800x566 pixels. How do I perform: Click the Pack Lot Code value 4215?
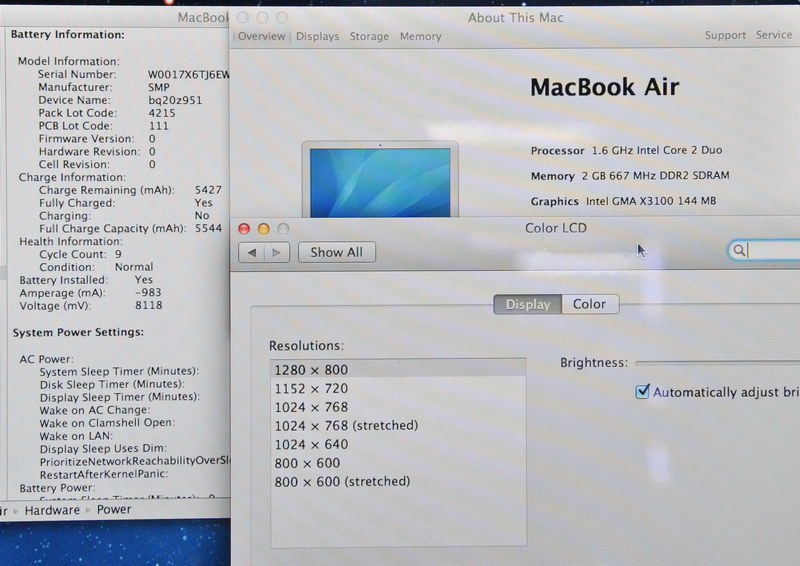click(x=162, y=113)
